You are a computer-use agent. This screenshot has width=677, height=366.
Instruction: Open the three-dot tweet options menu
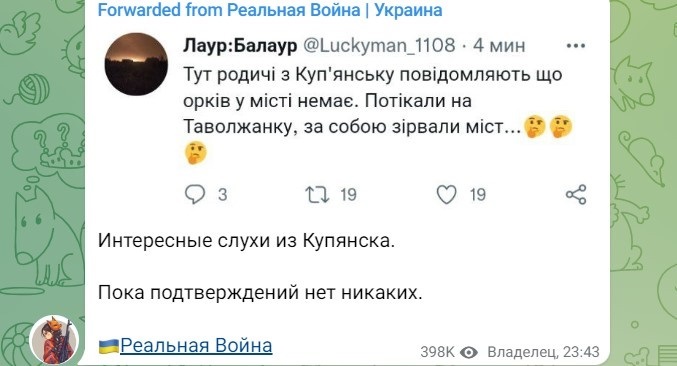[x=576, y=46]
